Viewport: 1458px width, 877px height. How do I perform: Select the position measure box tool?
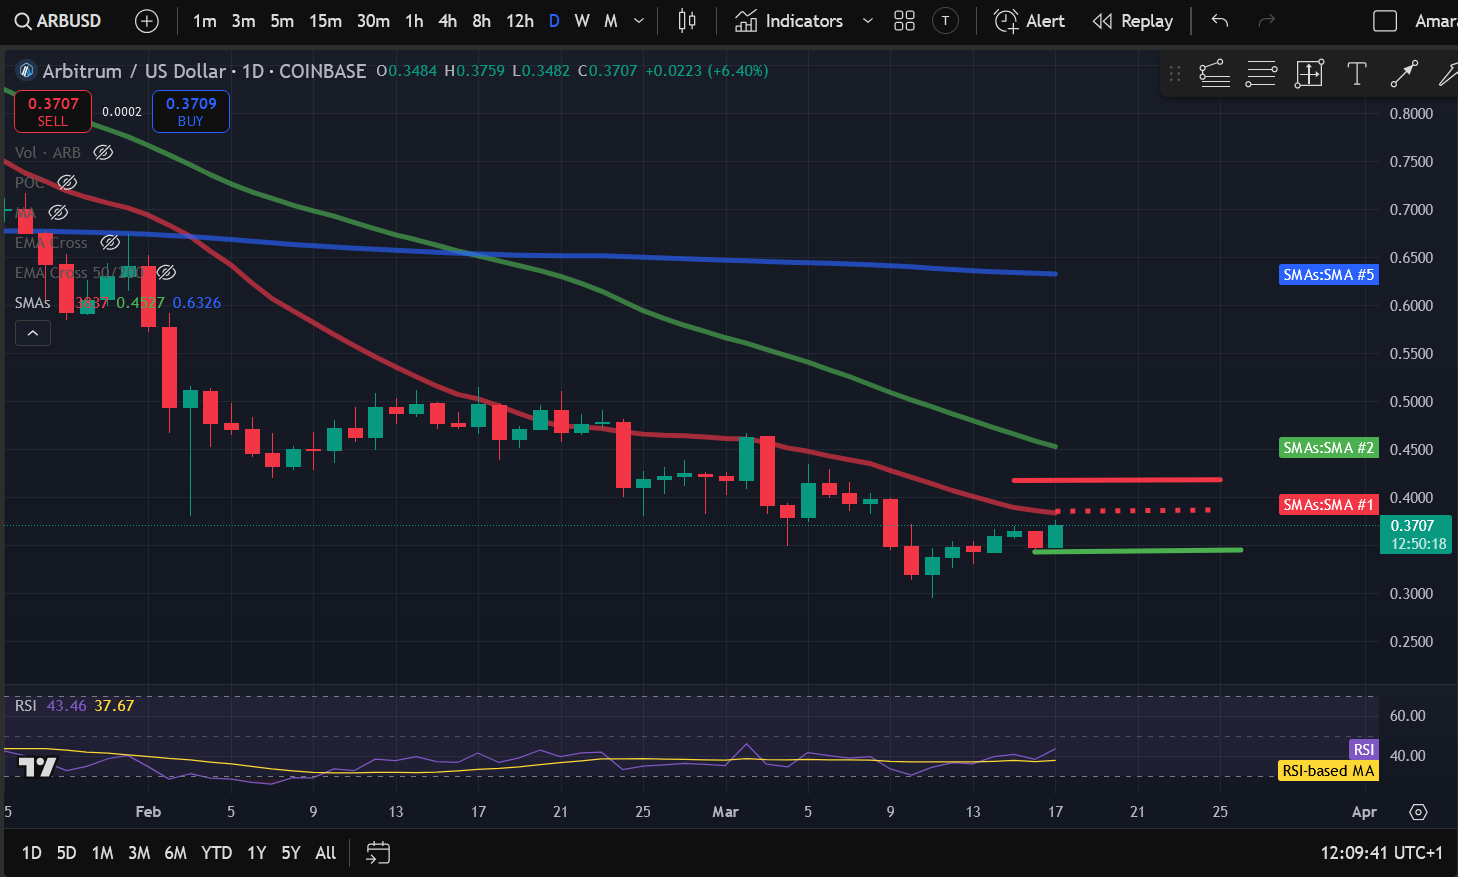pyautogui.click(x=1309, y=73)
